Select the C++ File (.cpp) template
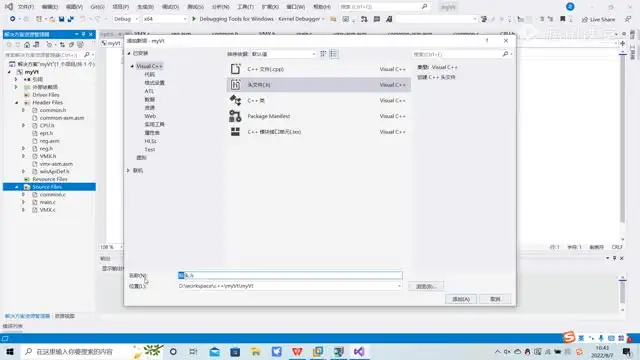The height and width of the screenshot is (360, 640). (x=318, y=69)
